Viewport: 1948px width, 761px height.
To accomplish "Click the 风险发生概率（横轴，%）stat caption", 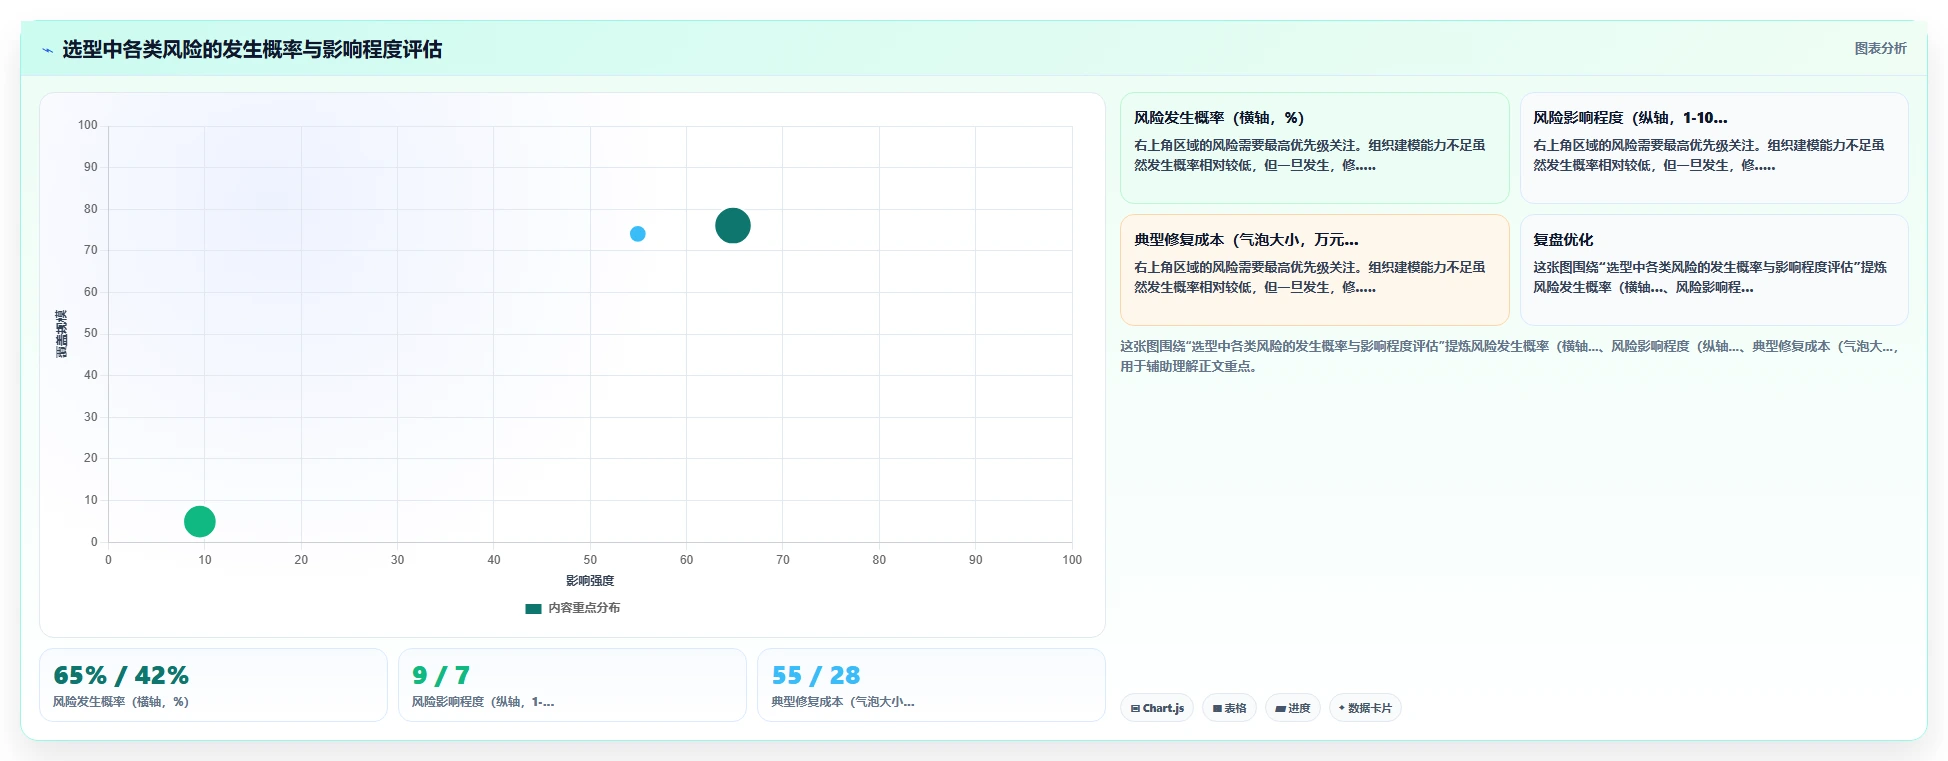I will point(121,702).
